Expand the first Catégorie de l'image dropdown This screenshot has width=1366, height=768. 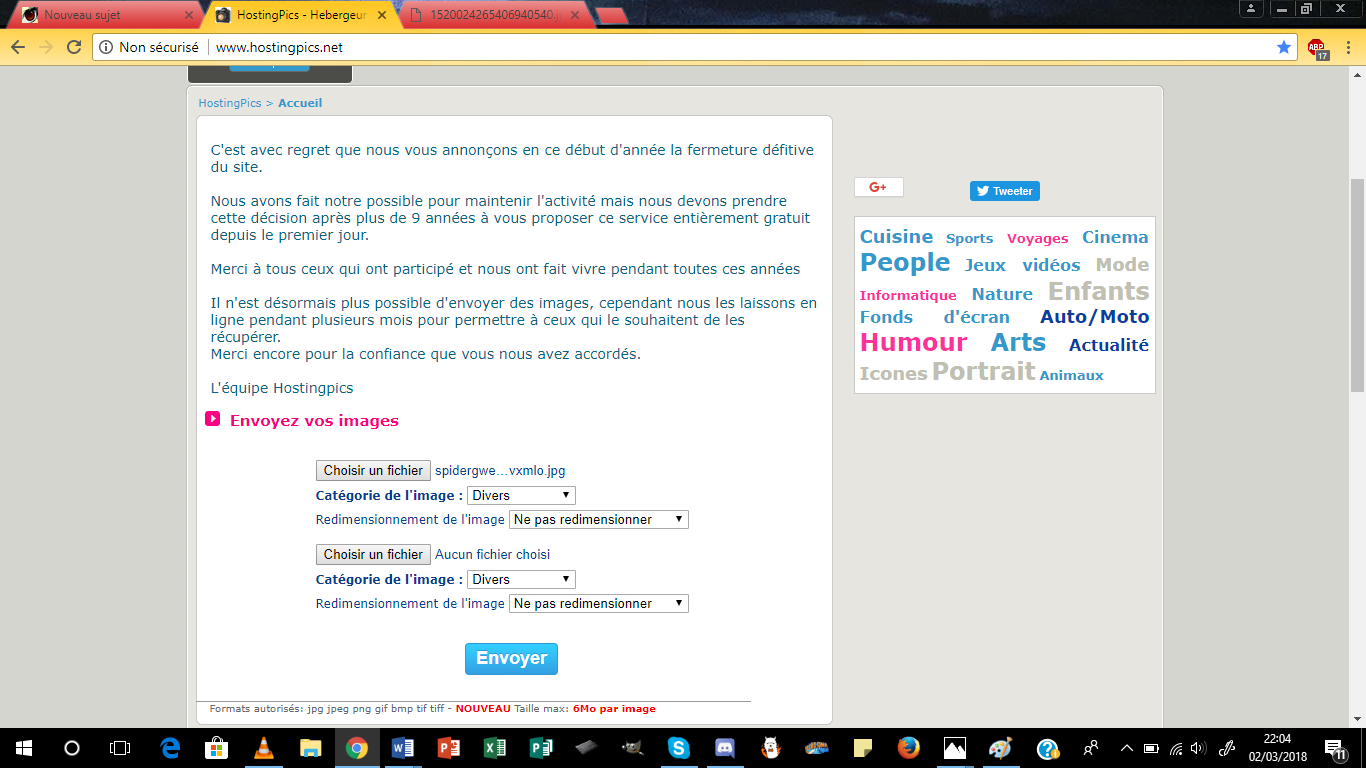point(521,496)
